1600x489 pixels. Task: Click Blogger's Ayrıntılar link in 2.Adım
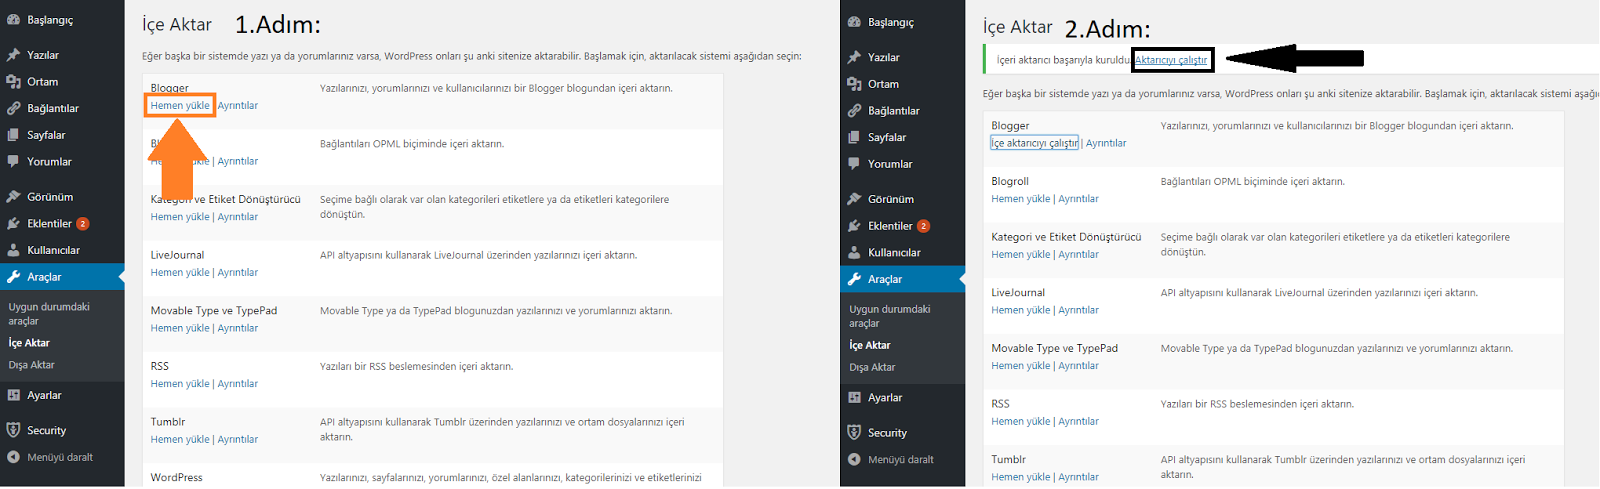click(x=1106, y=143)
